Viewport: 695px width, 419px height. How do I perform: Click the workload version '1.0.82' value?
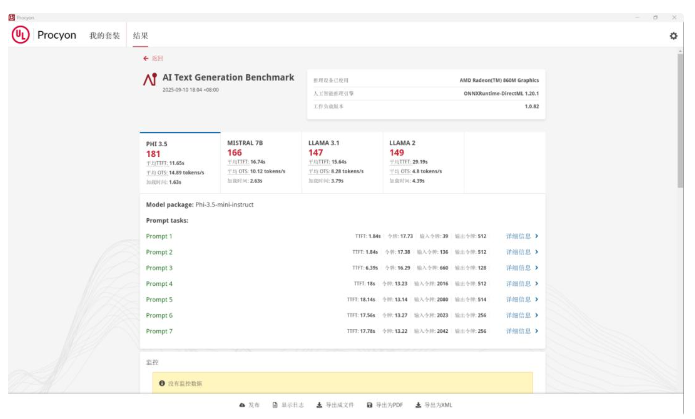coord(532,106)
